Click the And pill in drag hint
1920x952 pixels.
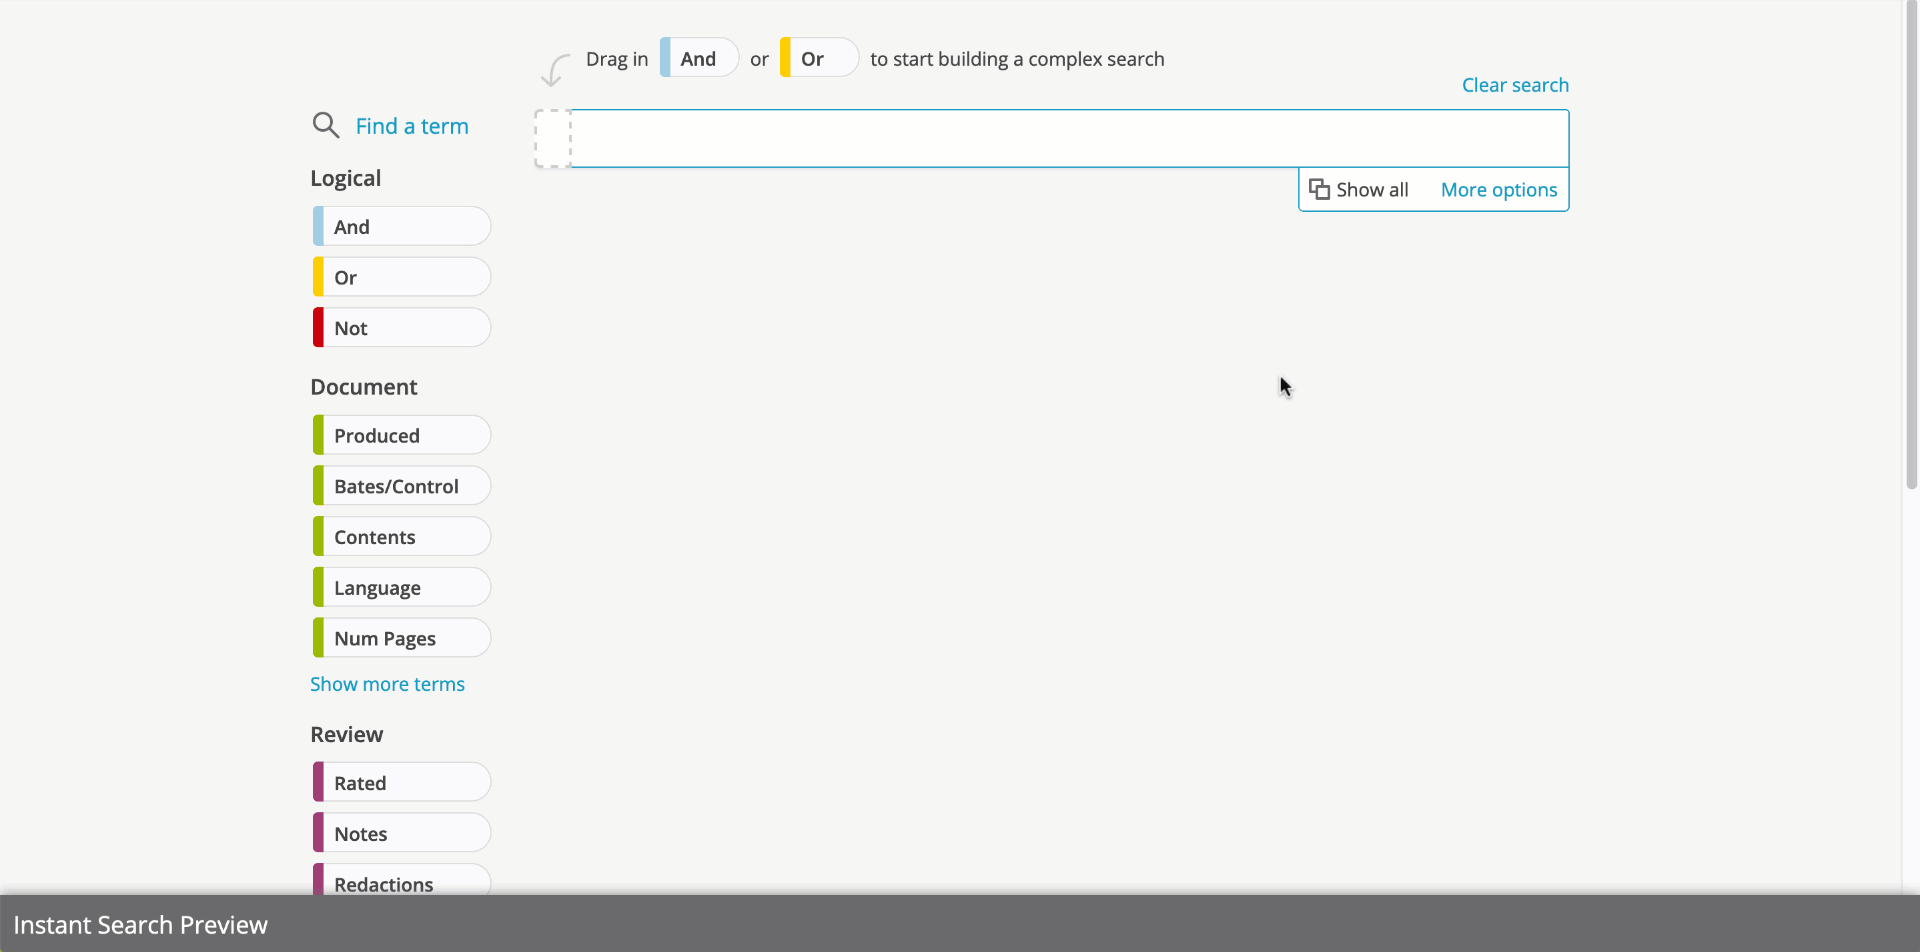click(700, 58)
